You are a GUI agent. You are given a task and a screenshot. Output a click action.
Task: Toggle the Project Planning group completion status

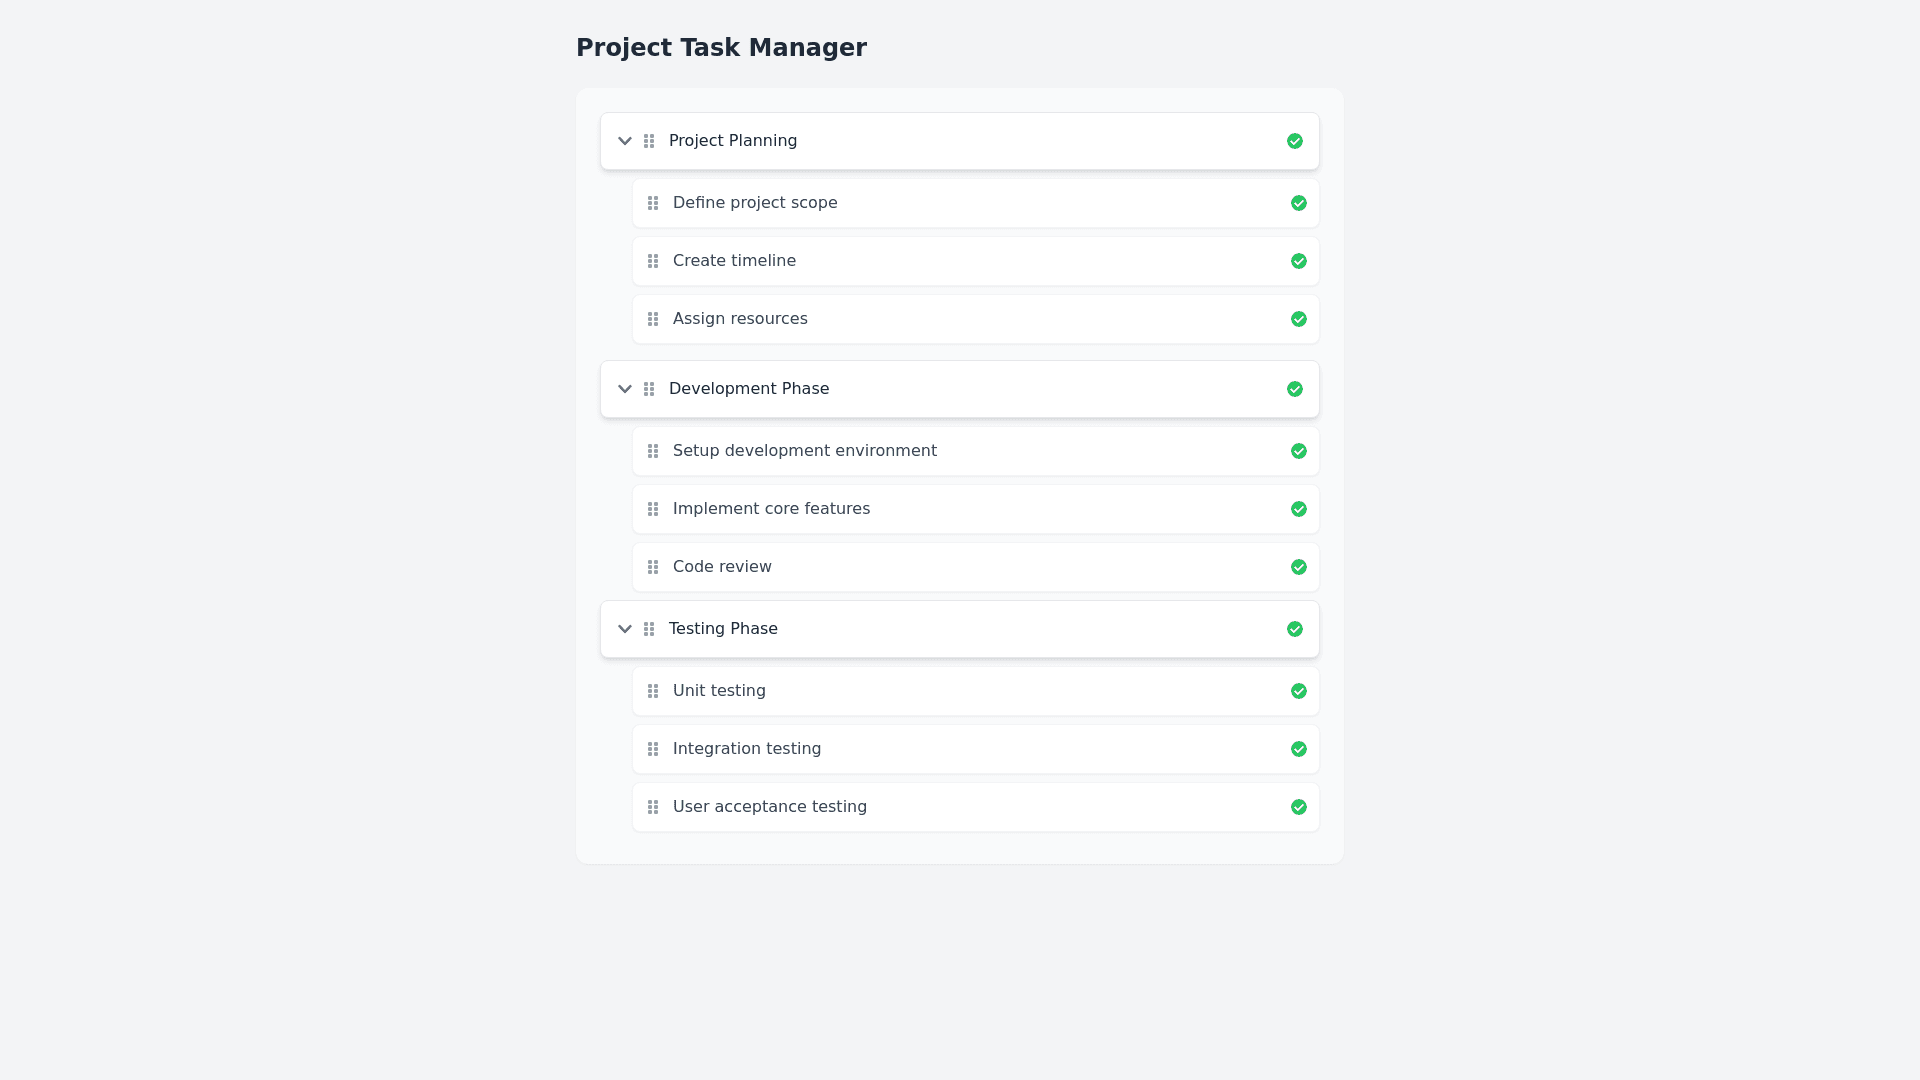point(1295,141)
